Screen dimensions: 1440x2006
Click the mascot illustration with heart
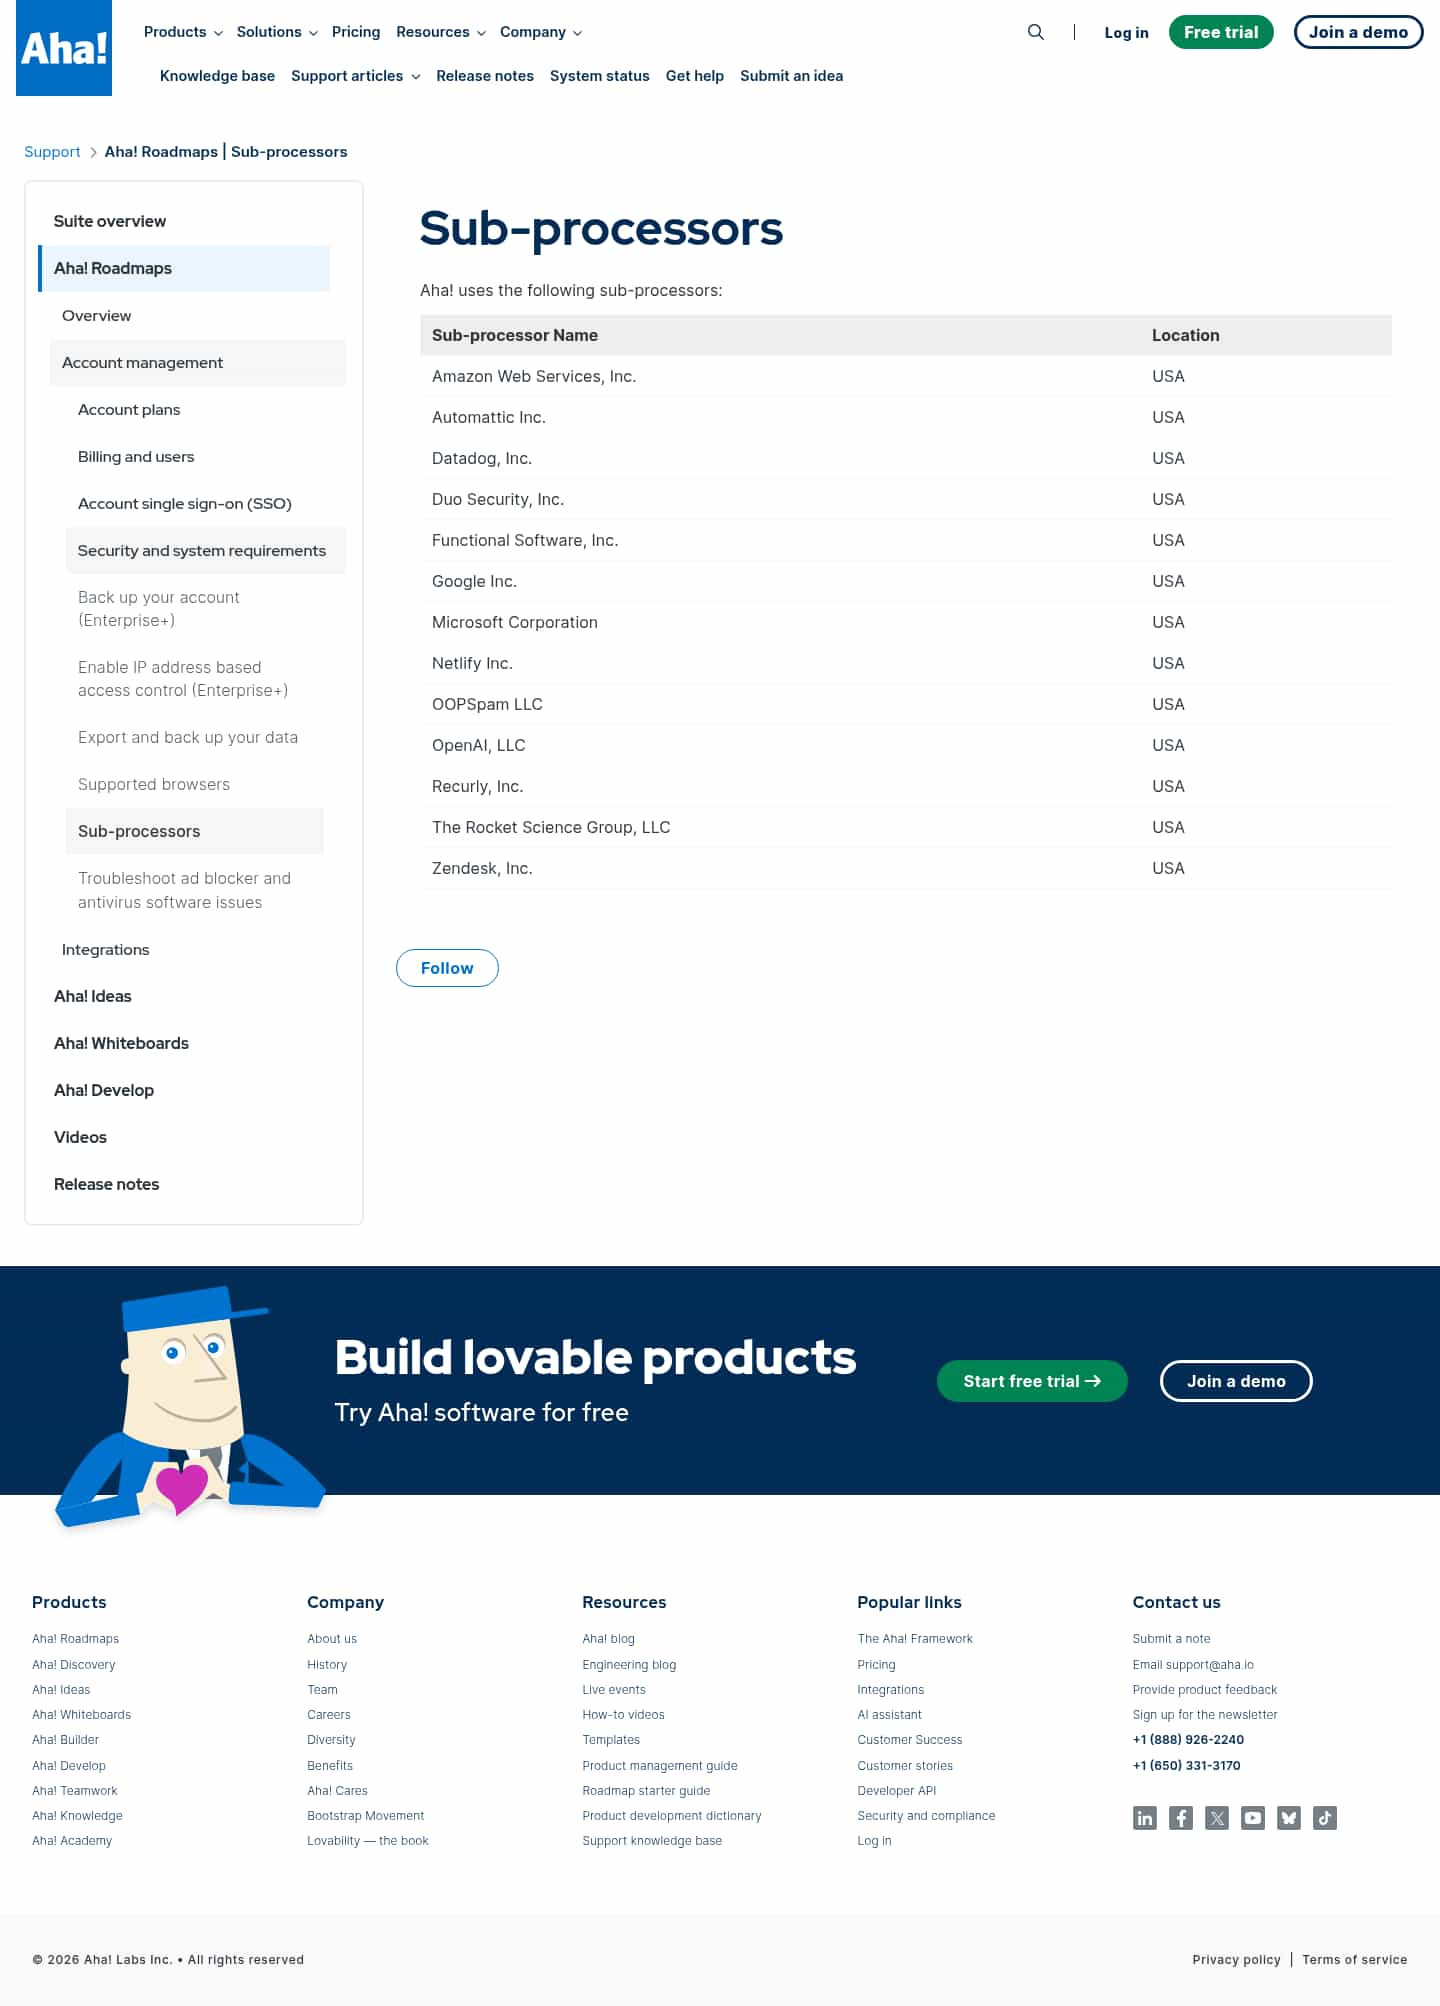click(190, 1407)
